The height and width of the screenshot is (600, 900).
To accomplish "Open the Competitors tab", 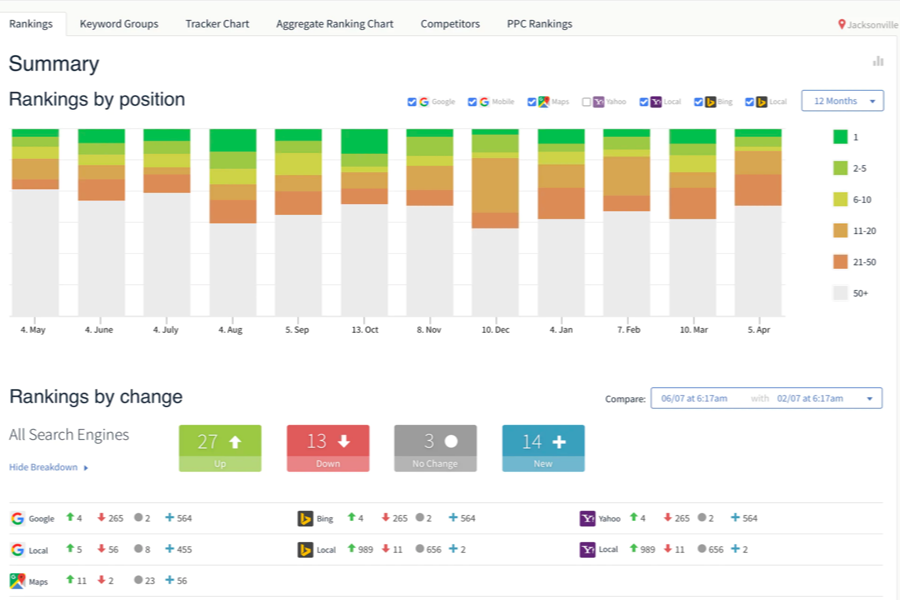I will tap(450, 24).
